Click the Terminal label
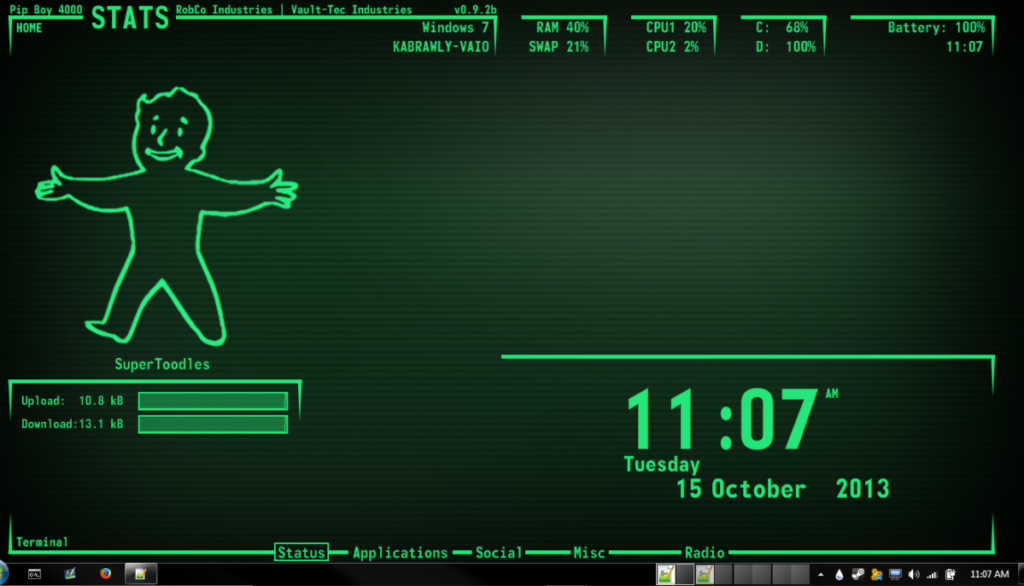Viewport: 1024px width, 586px height. point(42,542)
